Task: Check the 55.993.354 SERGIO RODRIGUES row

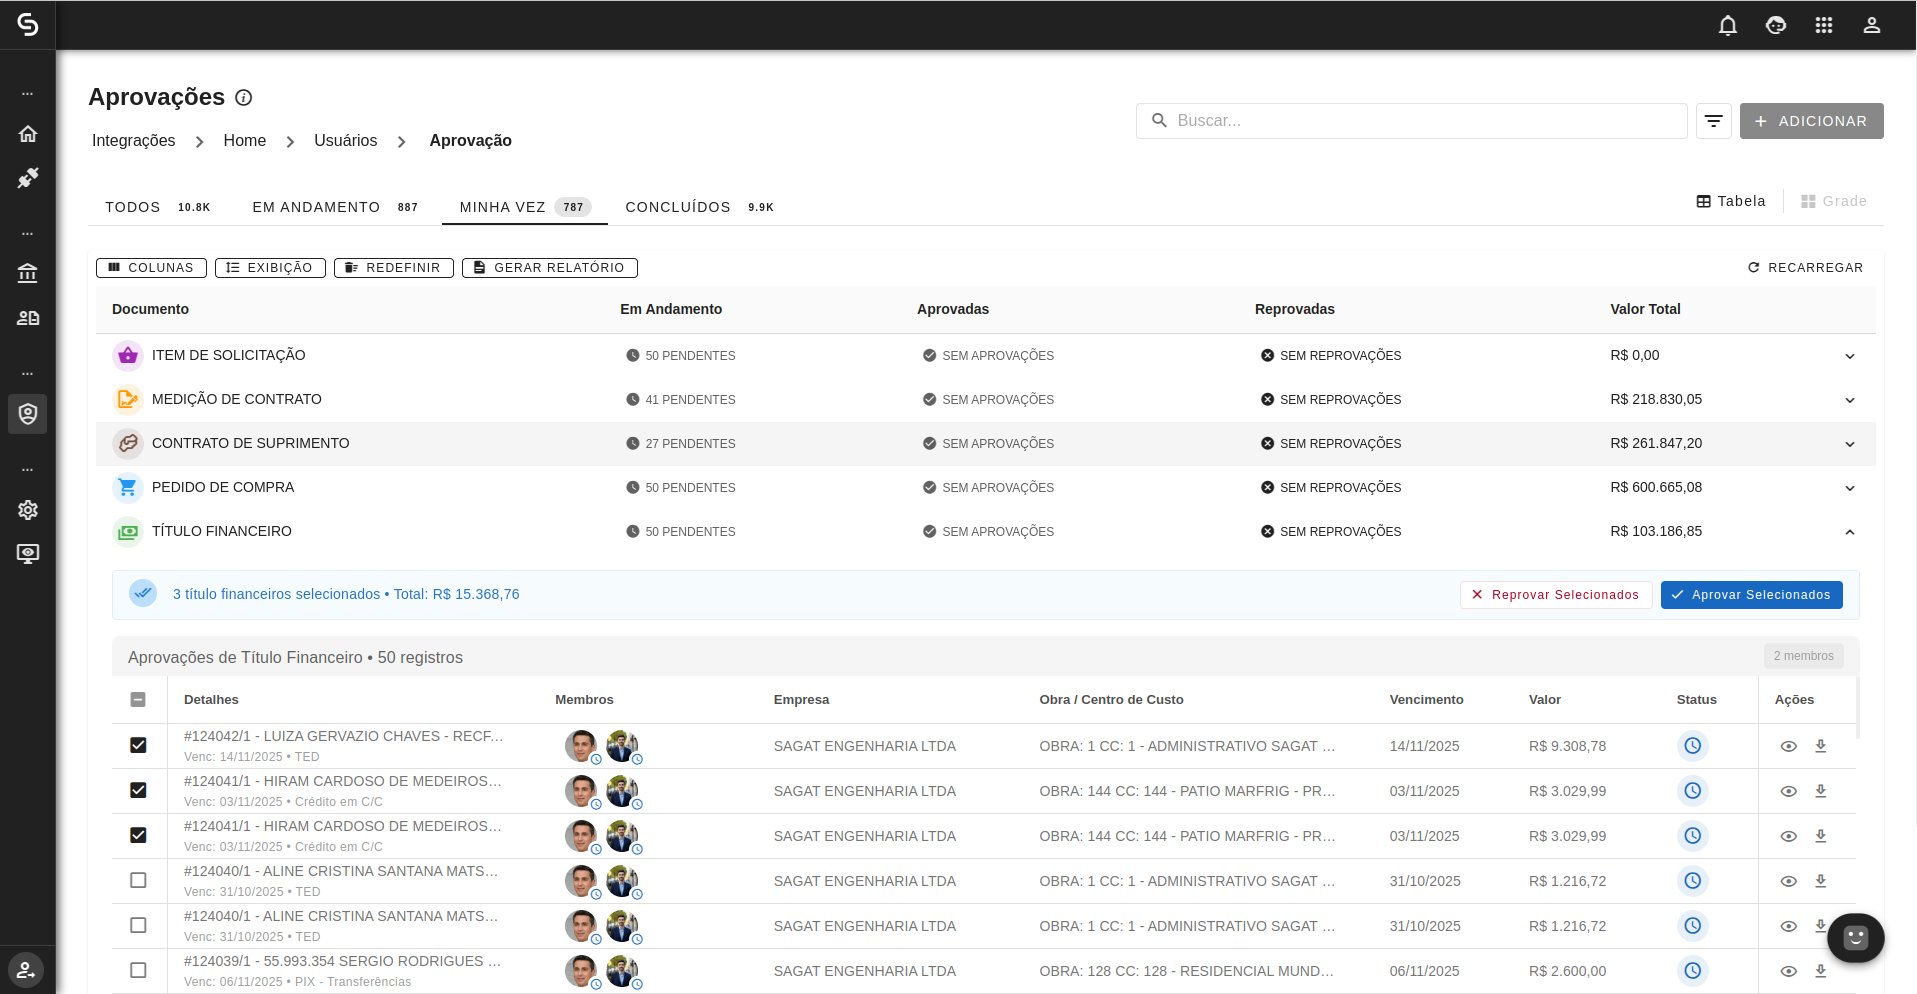Action: [x=138, y=970]
